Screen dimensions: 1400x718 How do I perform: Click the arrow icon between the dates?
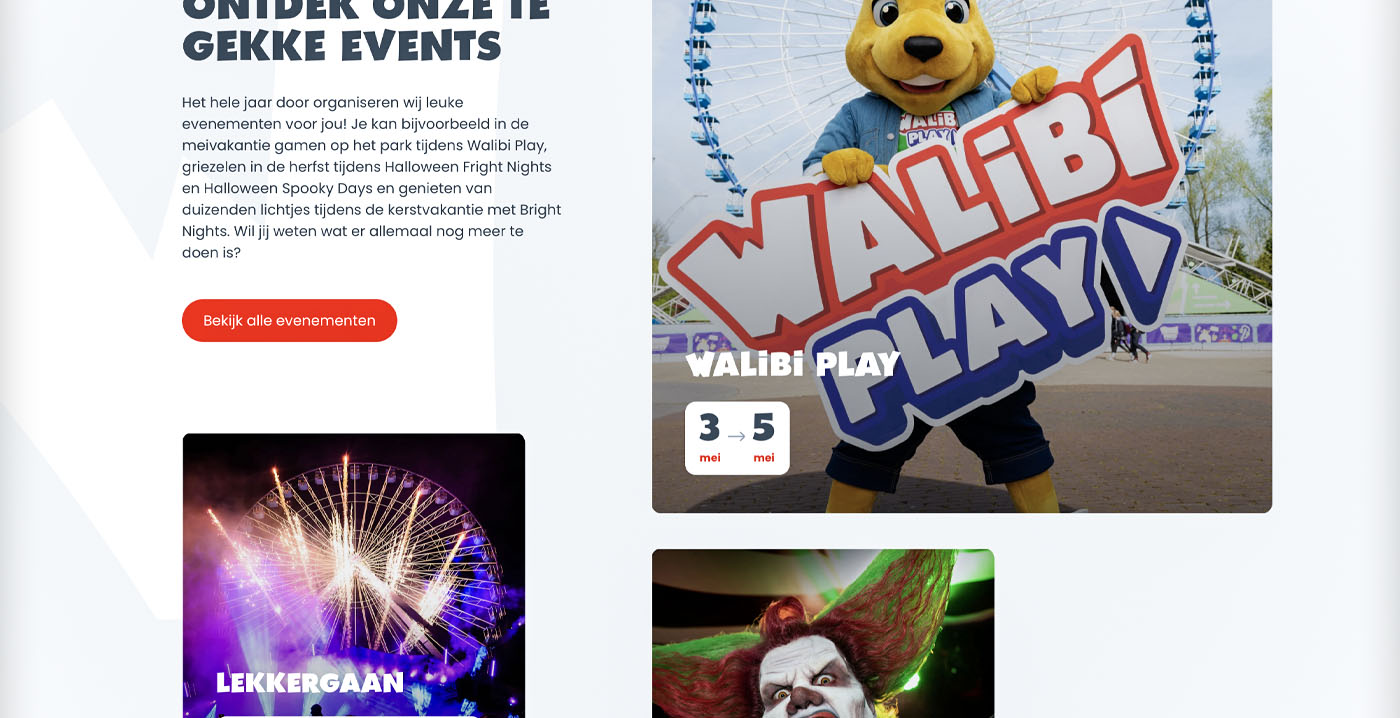(x=736, y=435)
